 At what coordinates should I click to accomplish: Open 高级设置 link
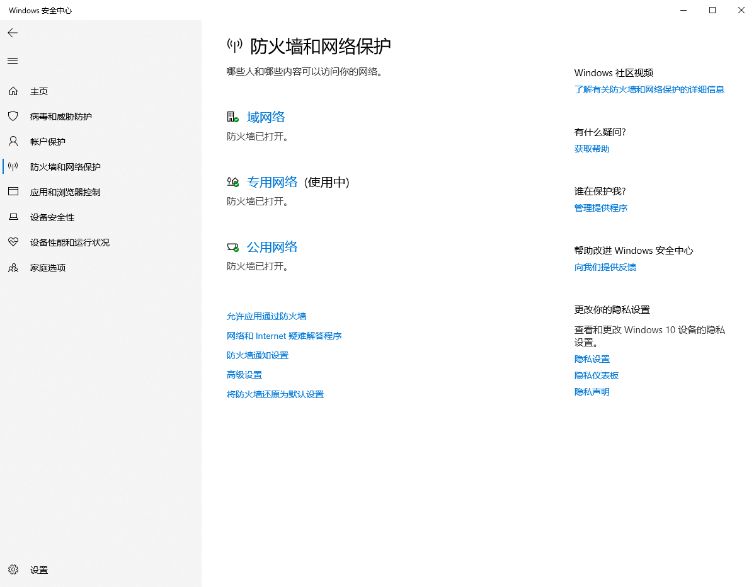[x=244, y=375]
